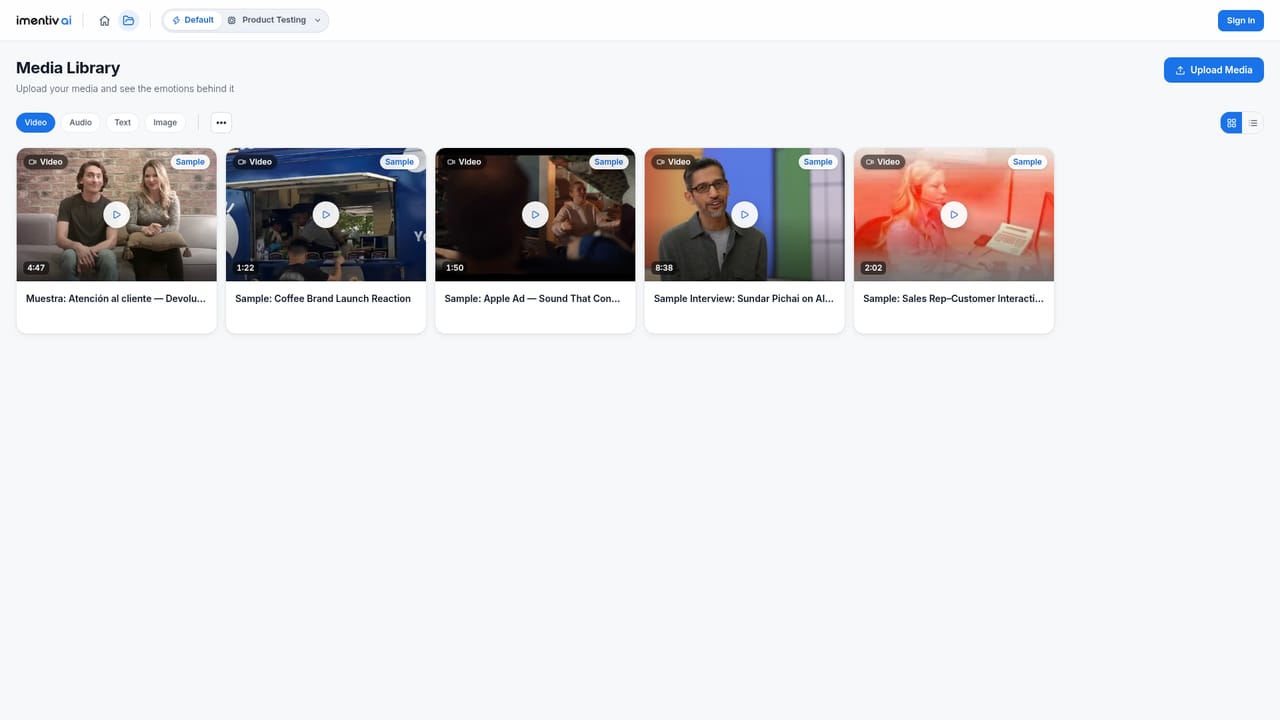This screenshot has height=720, width=1280.
Task: Click the Media Library heading
Action: (68, 68)
